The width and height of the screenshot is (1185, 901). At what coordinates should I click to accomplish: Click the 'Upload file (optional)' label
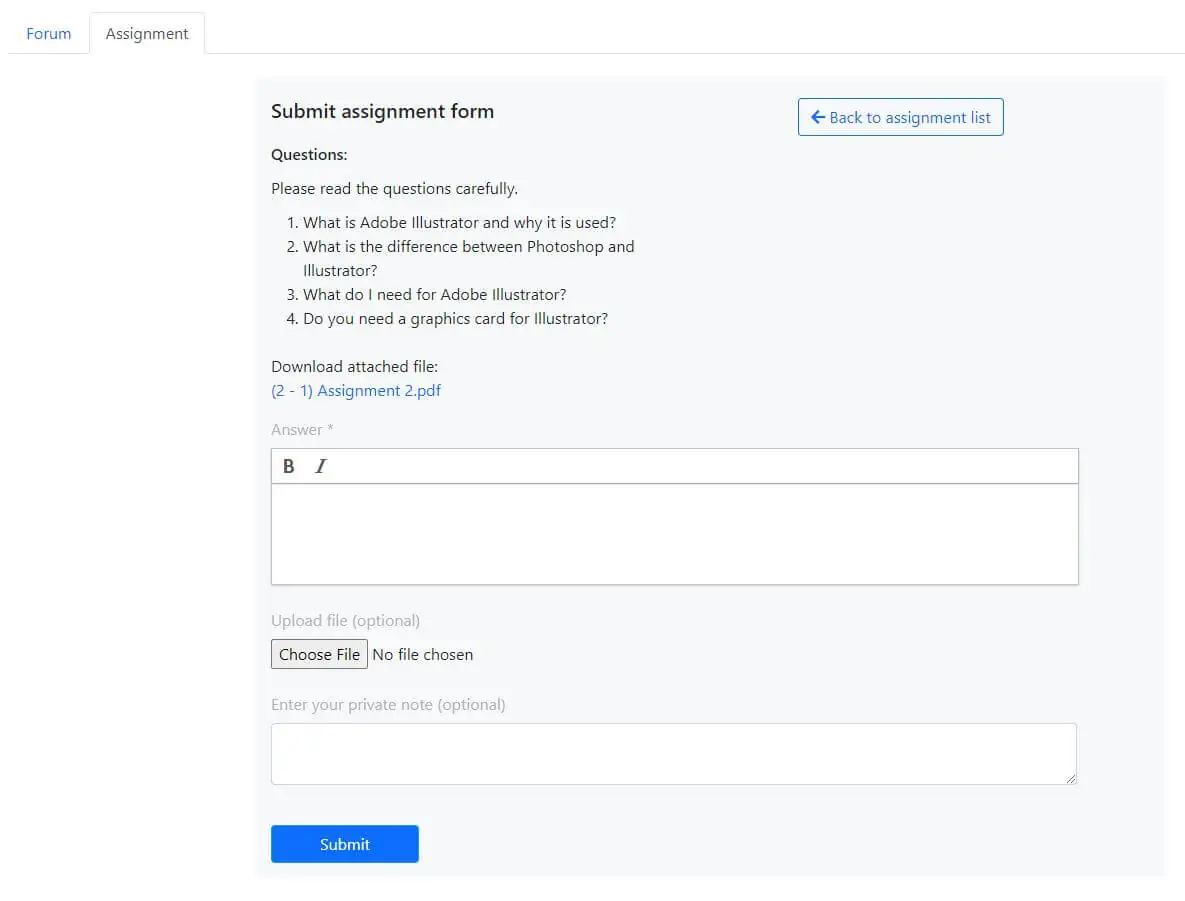345,621
